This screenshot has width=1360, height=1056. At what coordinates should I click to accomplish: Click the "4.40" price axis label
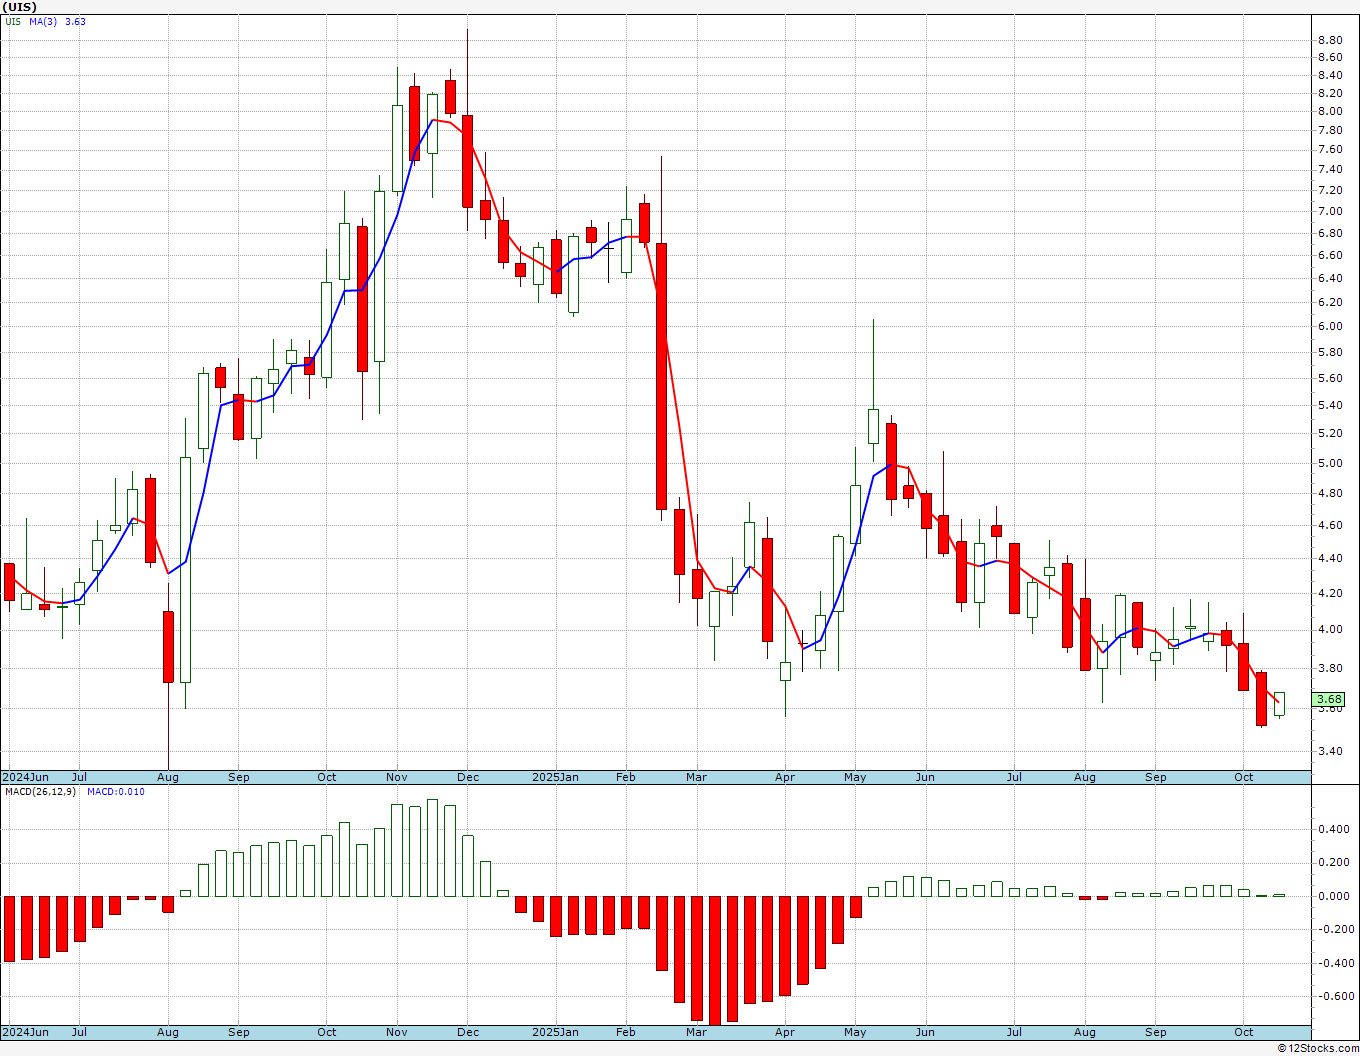tap(1330, 558)
